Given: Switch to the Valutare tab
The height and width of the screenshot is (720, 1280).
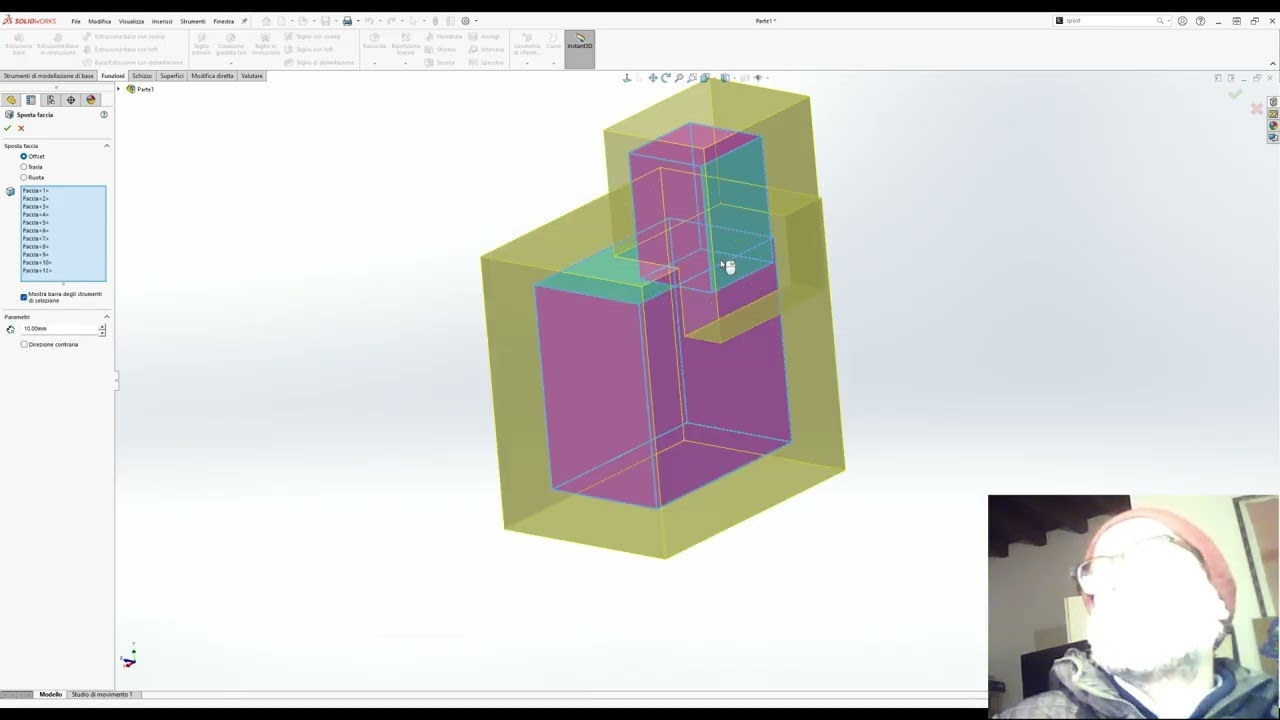Looking at the screenshot, I should point(252,76).
